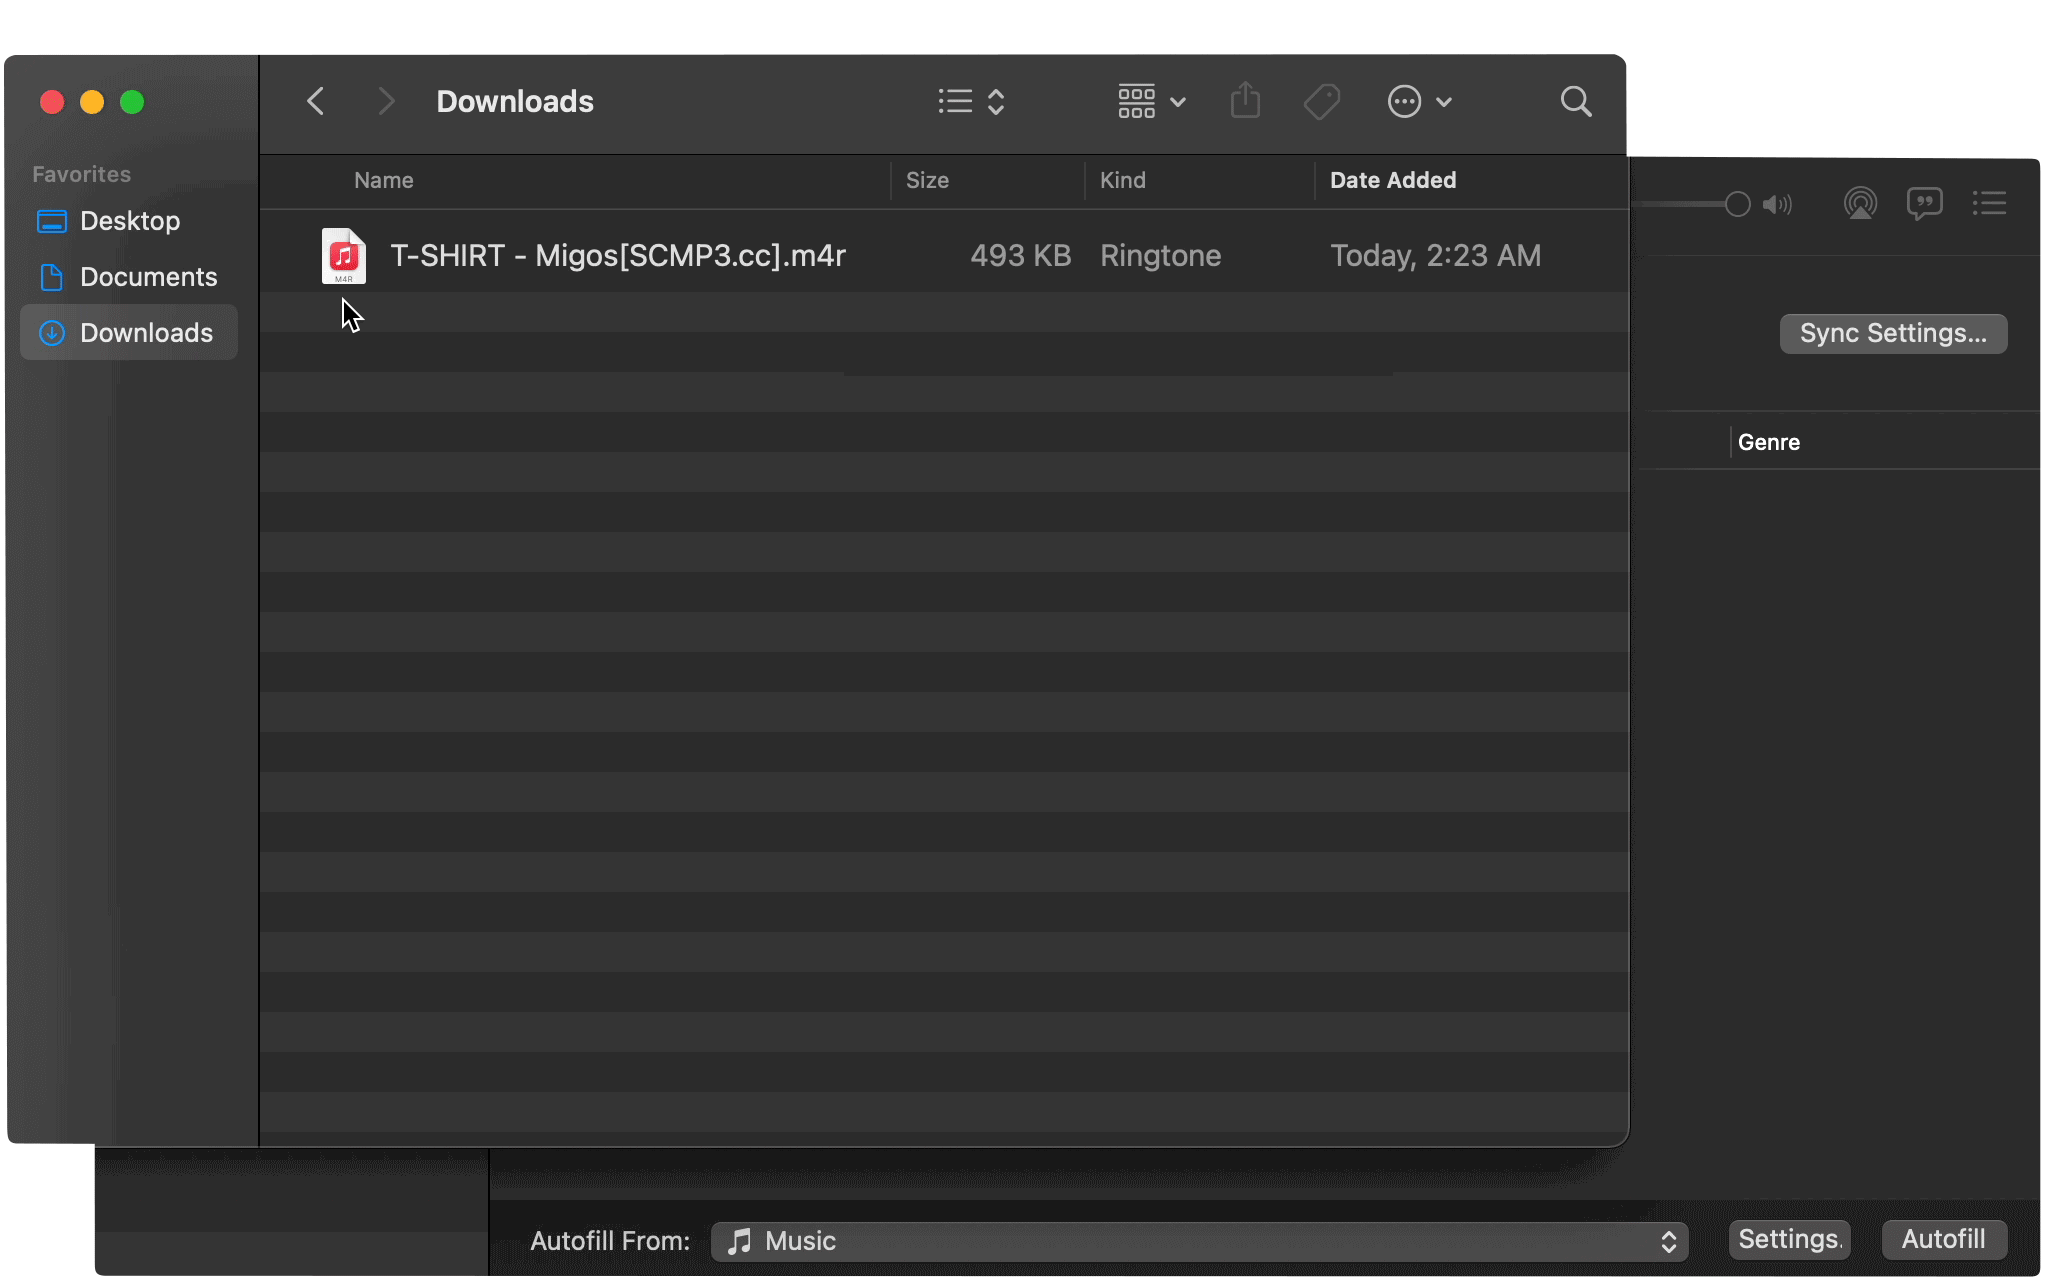Screen dimensions: 2048x1280
Task: Open Finder search
Action: pyautogui.click(x=1576, y=101)
